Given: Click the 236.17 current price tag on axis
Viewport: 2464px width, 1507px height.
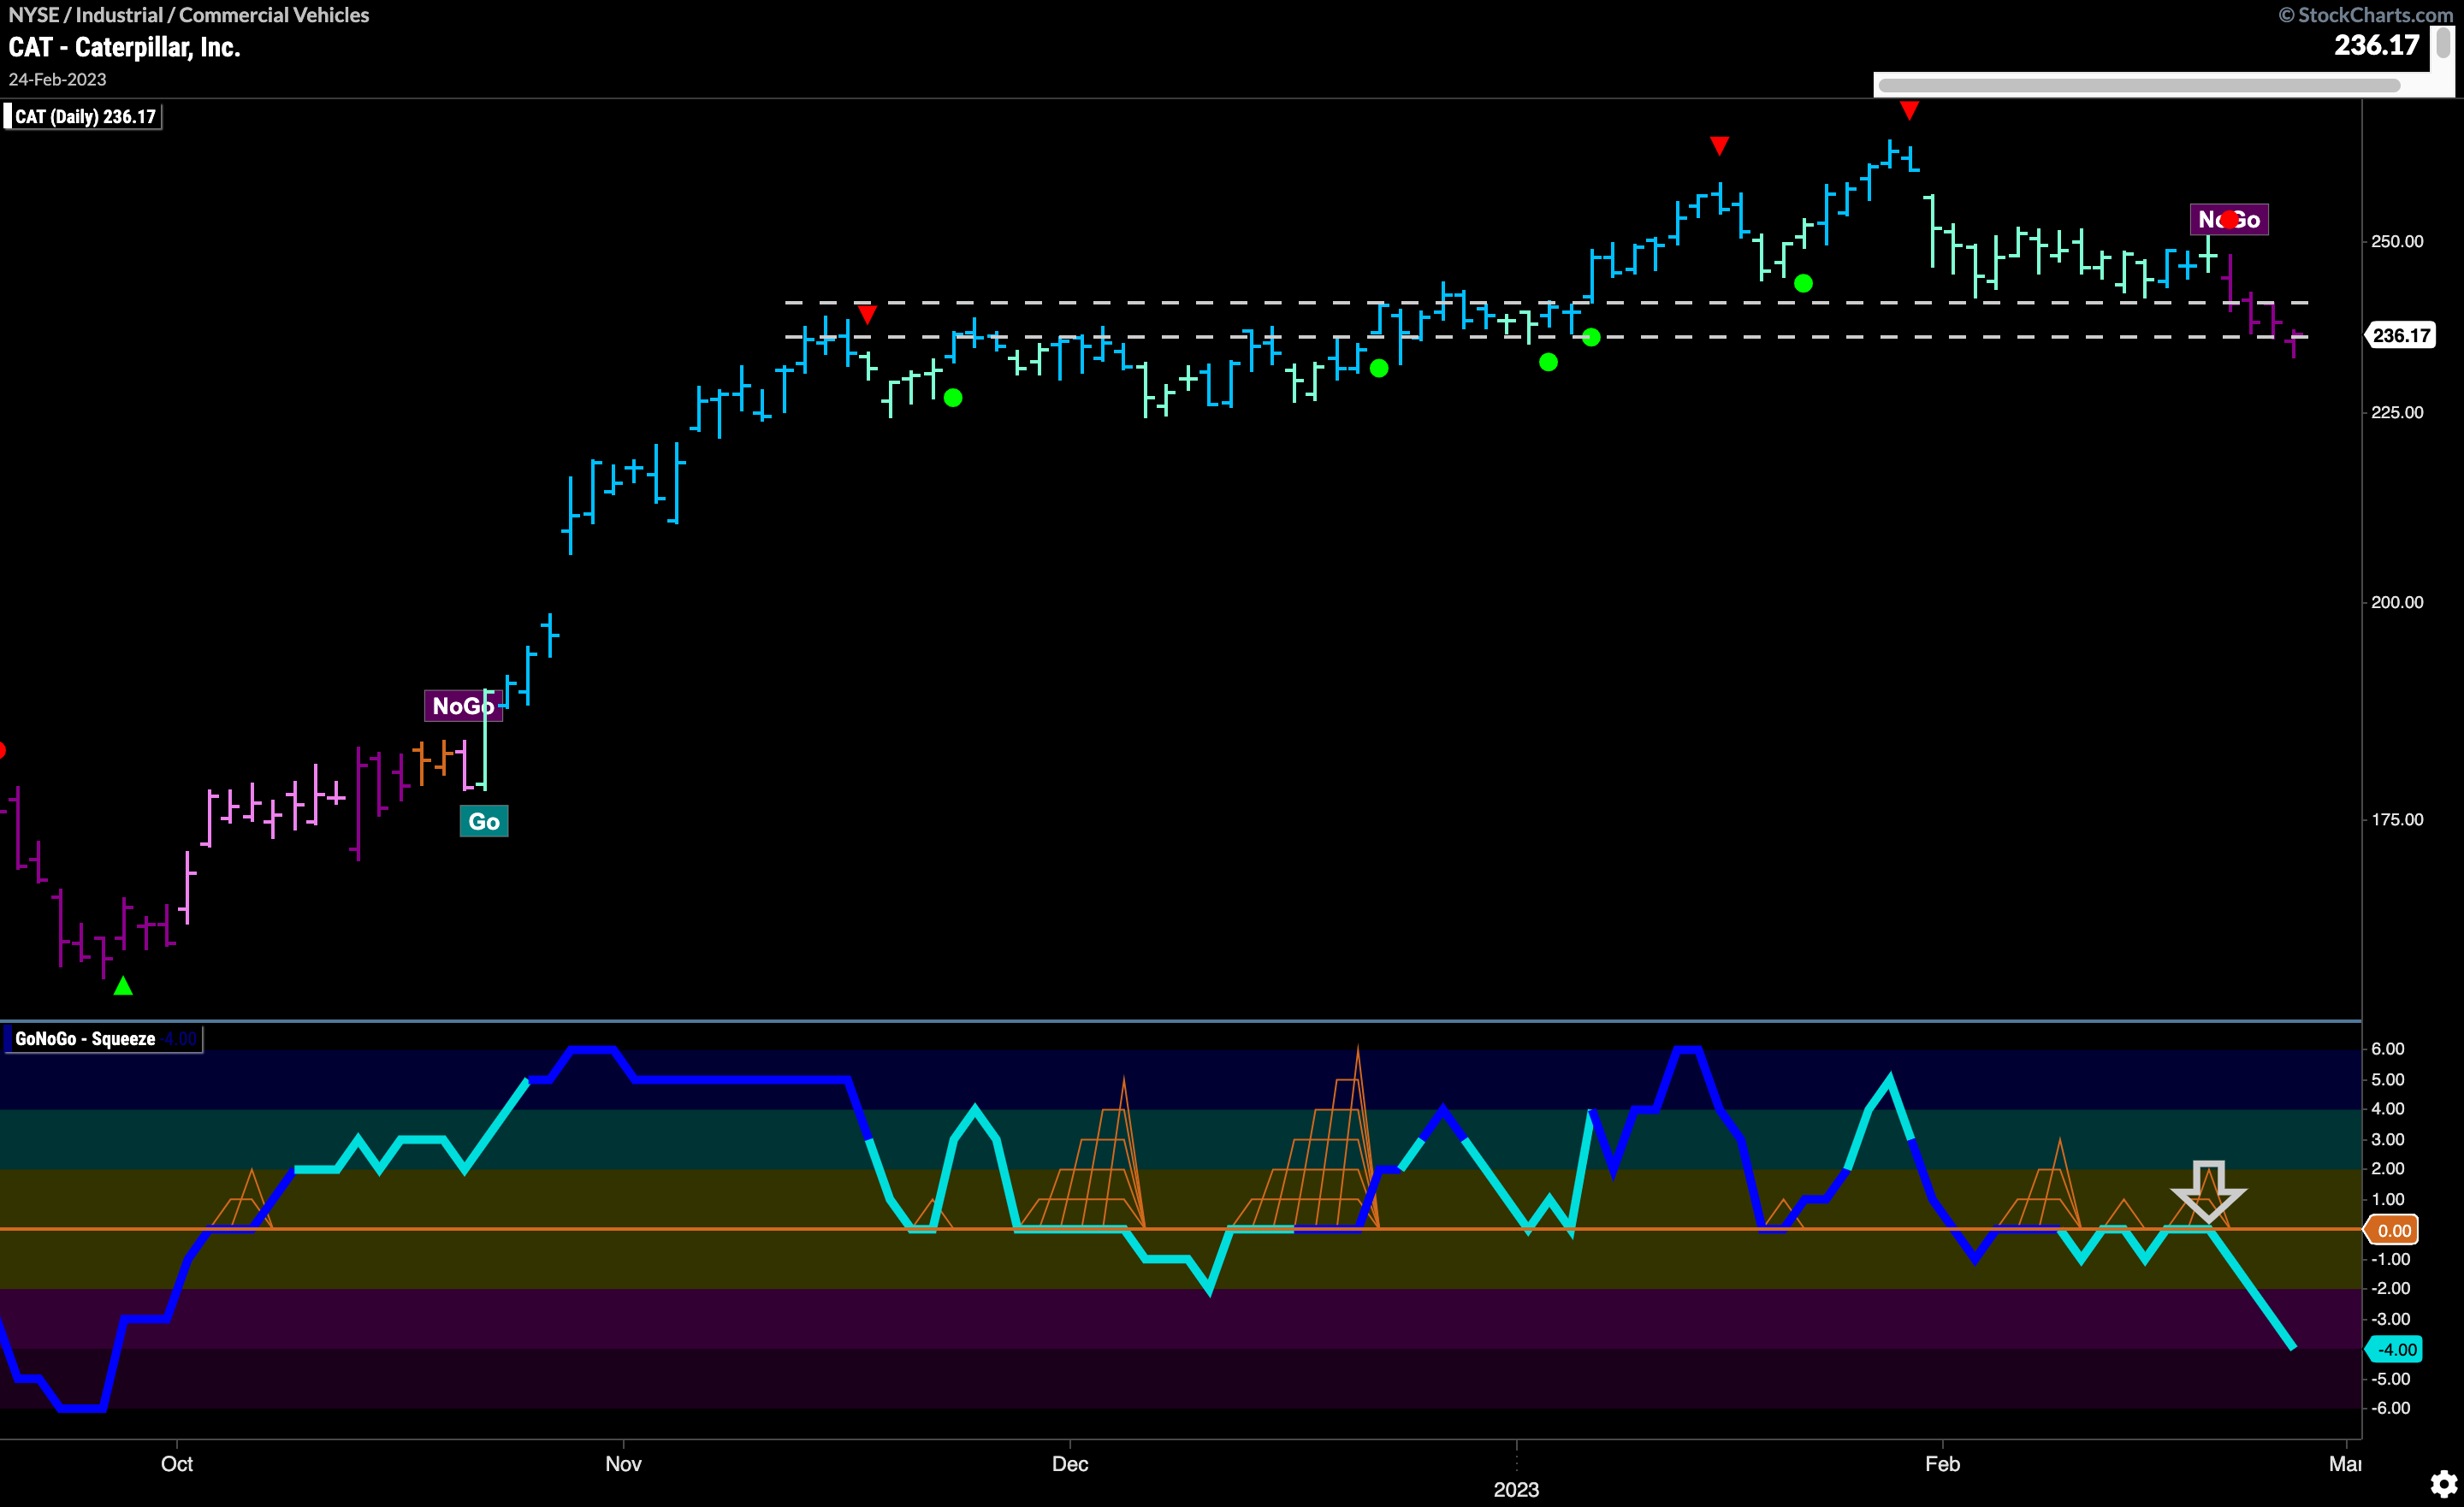Looking at the screenshot, I should tap(2400, 335).
